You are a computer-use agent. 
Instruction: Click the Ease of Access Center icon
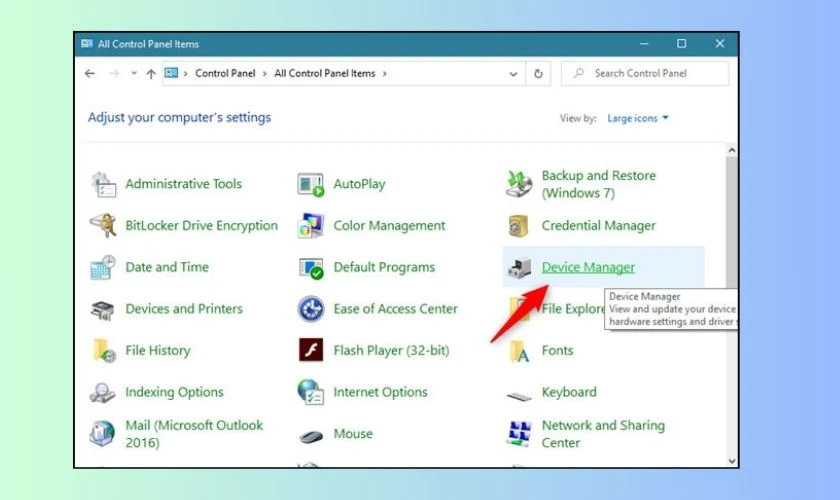311,309
